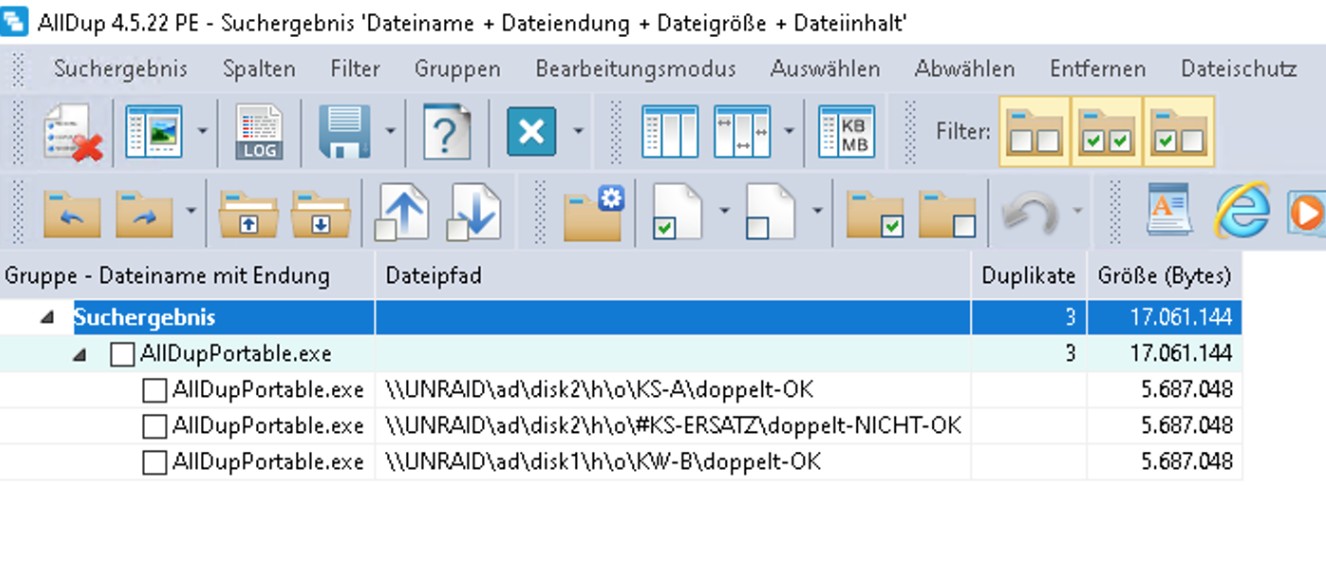Screen dimensions: 1326x572
Task: Sort by Größe (Bytes) column header
Action: [1164, 276]
